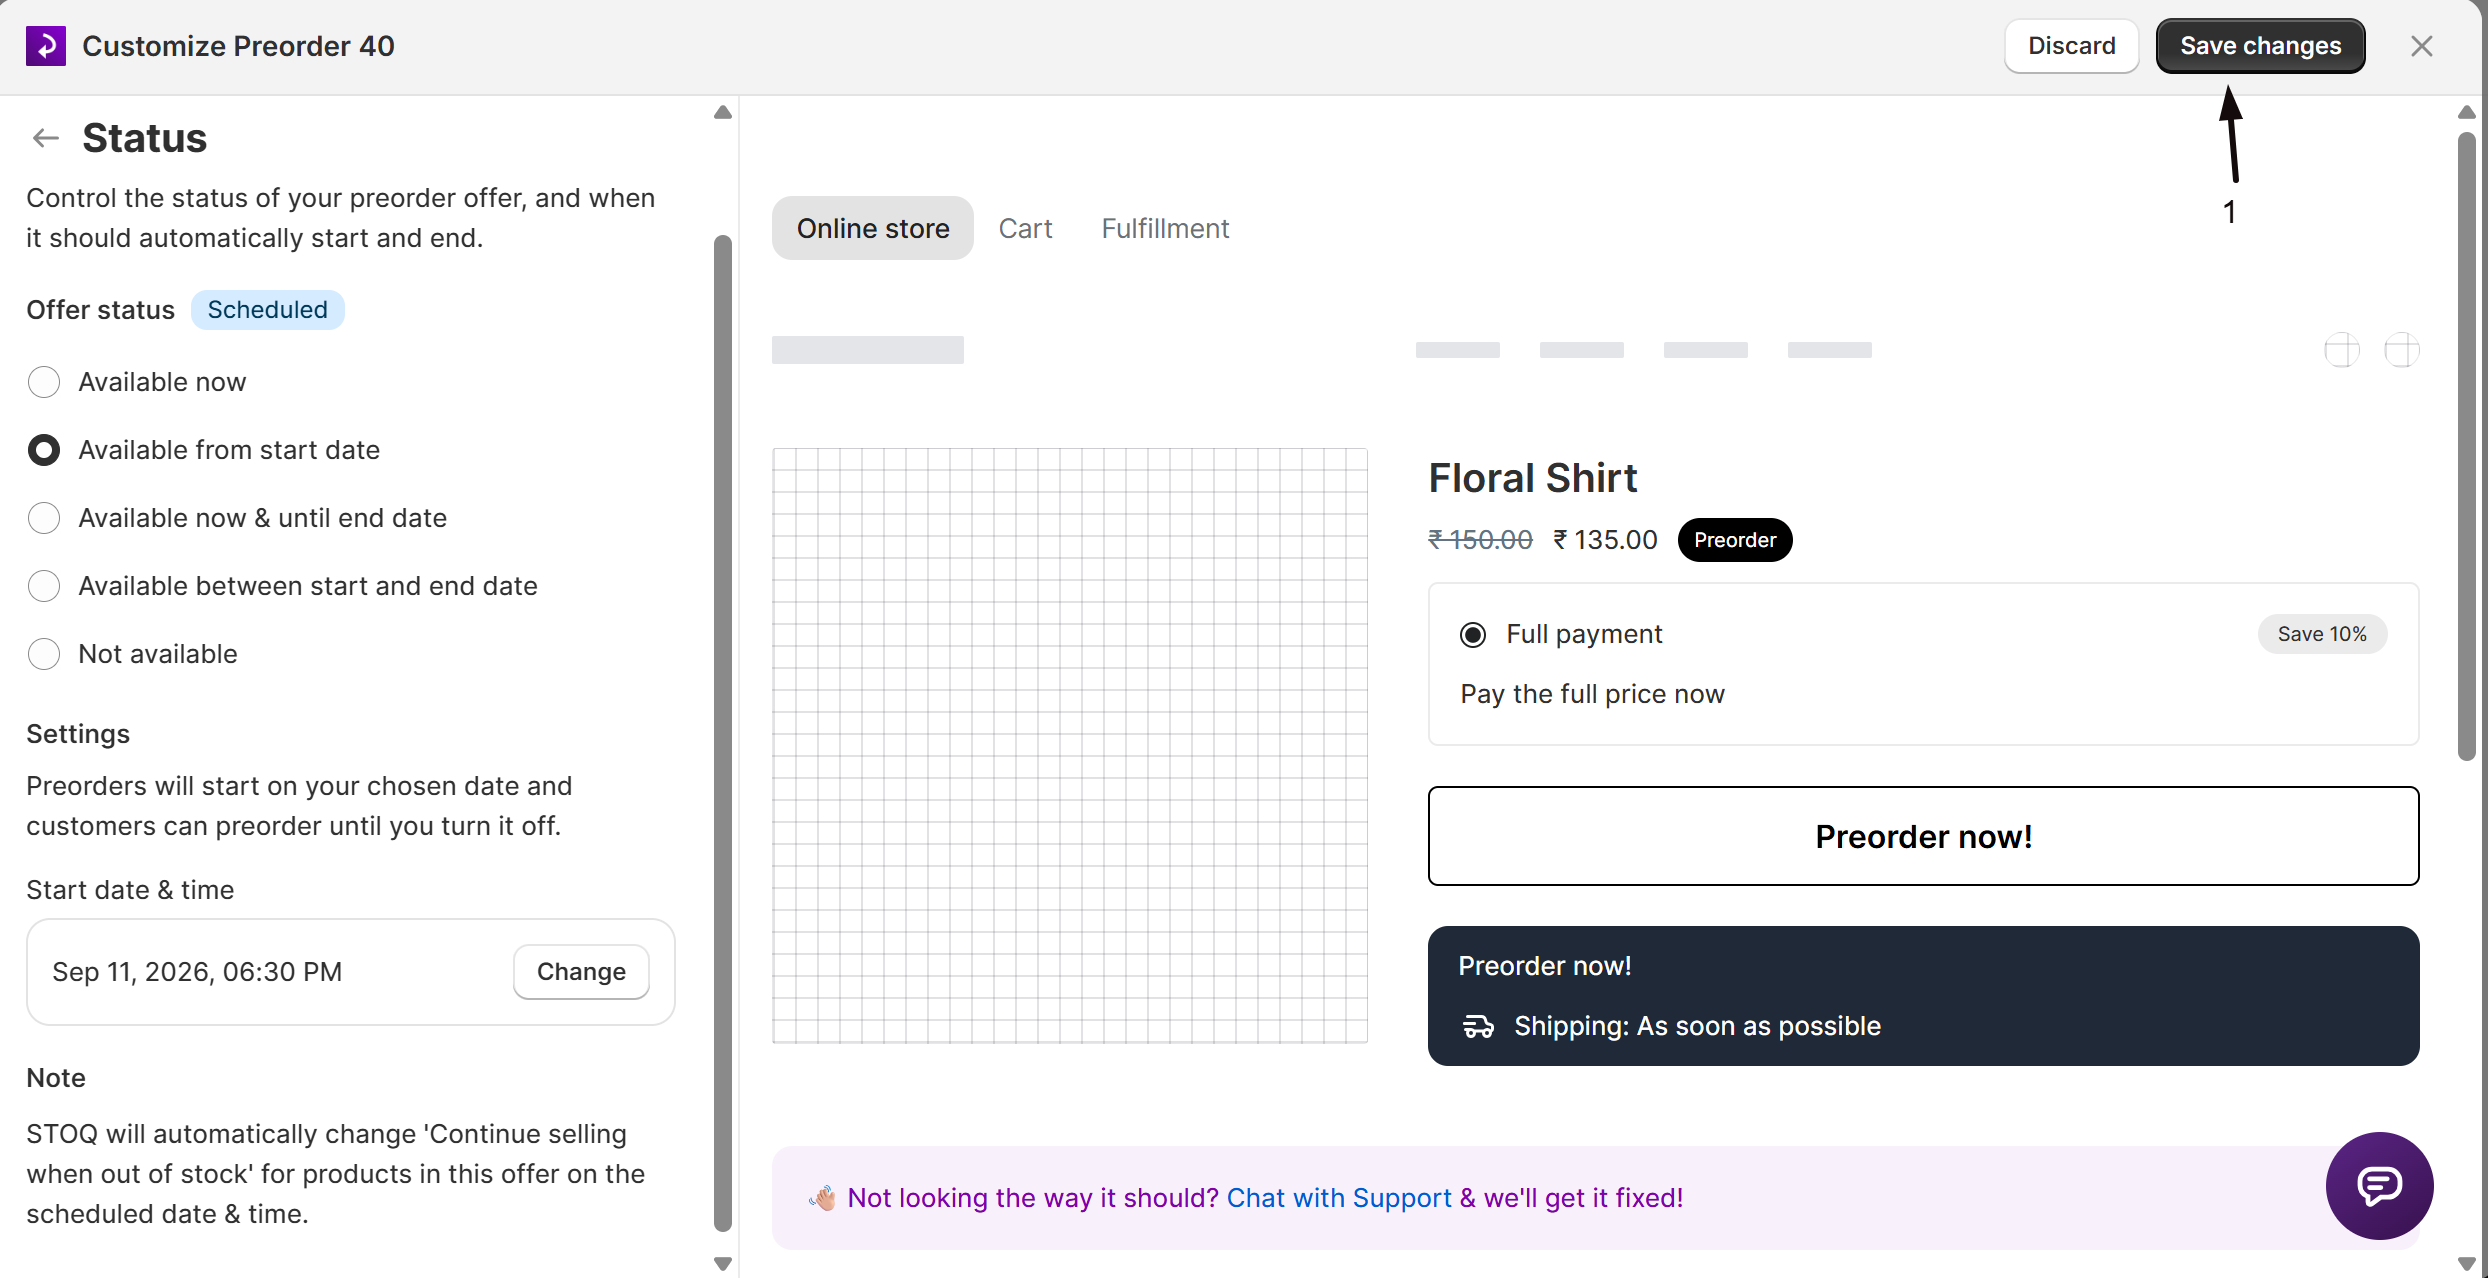Open the support chat bubble icon
The image size is (2488, 1278).
point(2379,1185)
